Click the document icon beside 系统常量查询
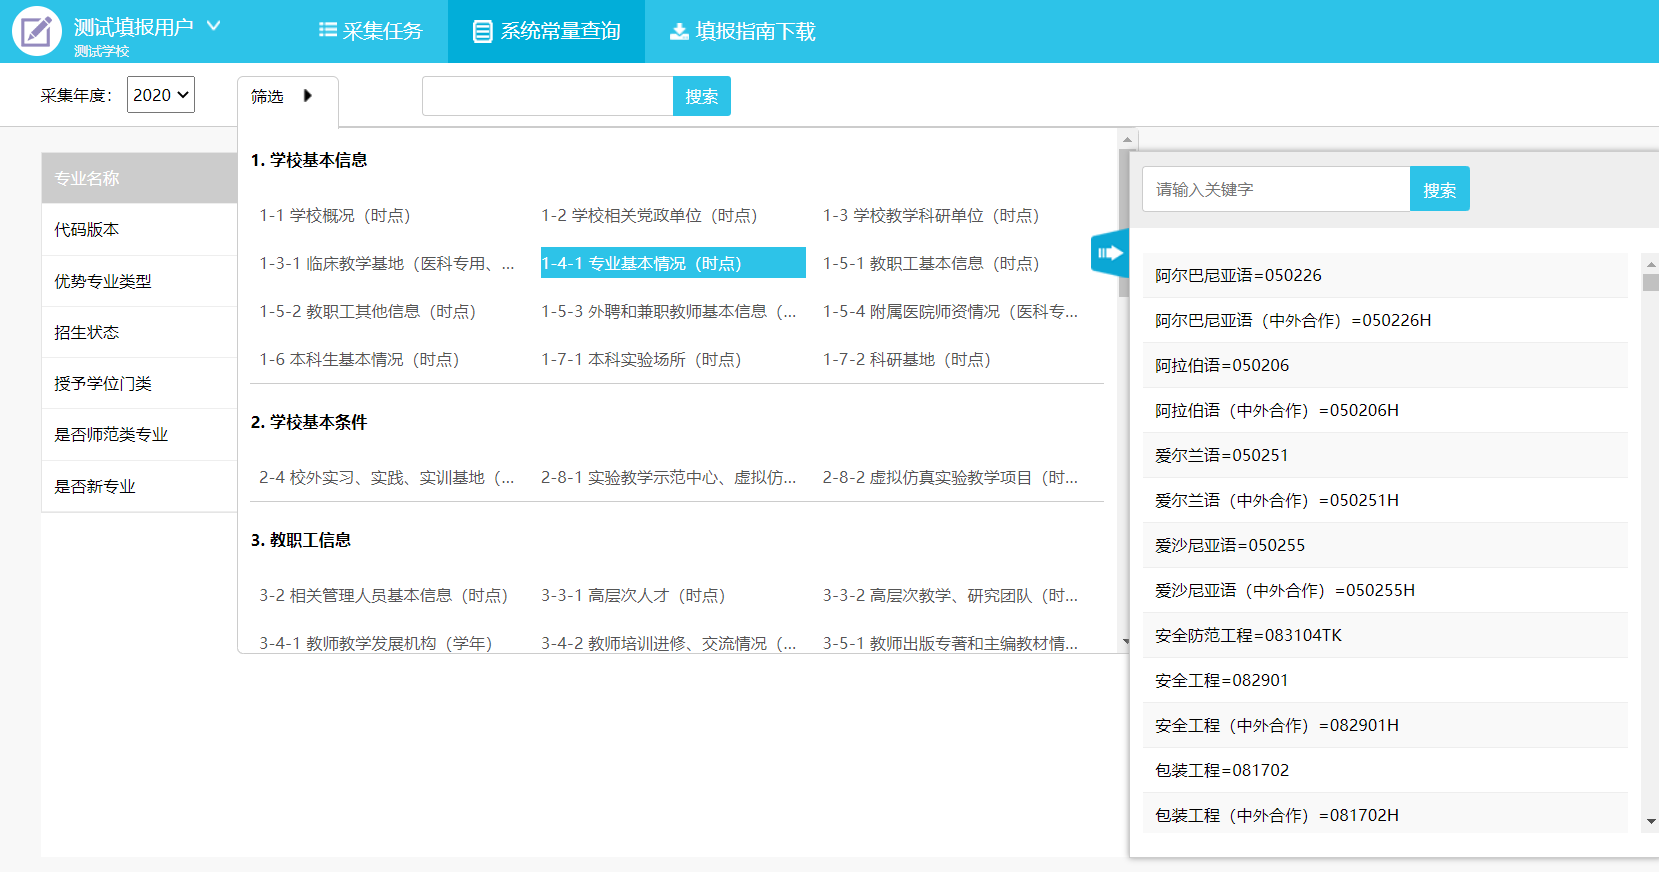This screenshot has height=872, width=1659. tap(482, 32)
